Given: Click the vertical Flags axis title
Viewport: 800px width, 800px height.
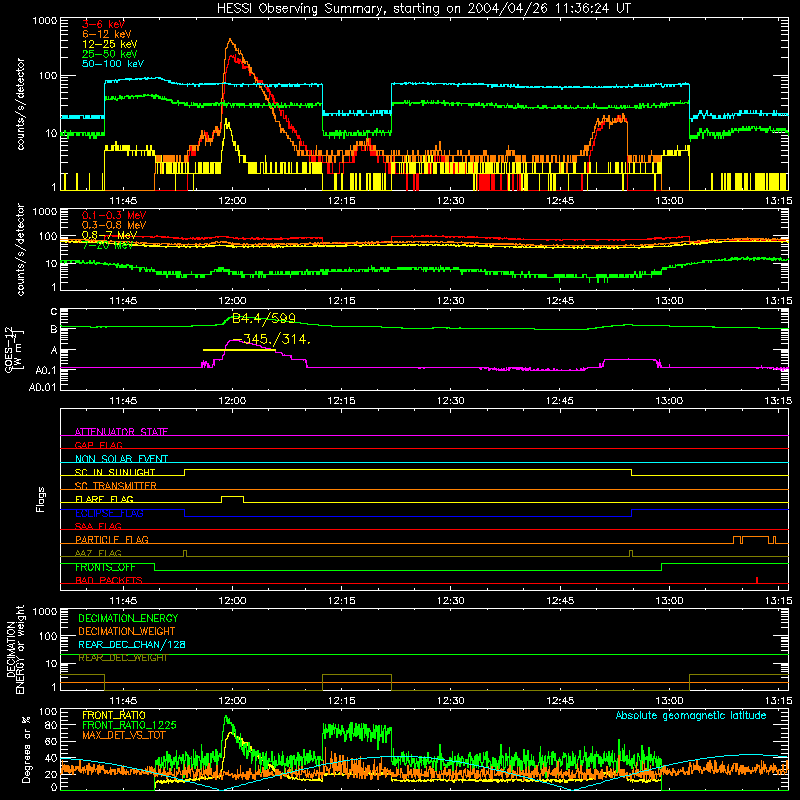Looking at the screenshot, I should (x=41, y=499).
